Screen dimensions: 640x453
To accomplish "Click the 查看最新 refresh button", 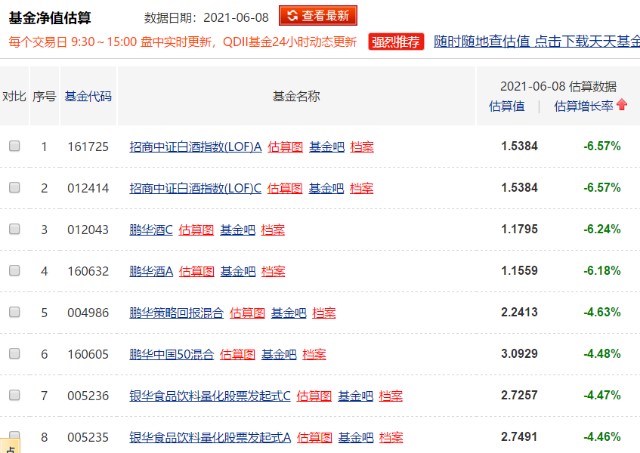I will tap(318, 16).
